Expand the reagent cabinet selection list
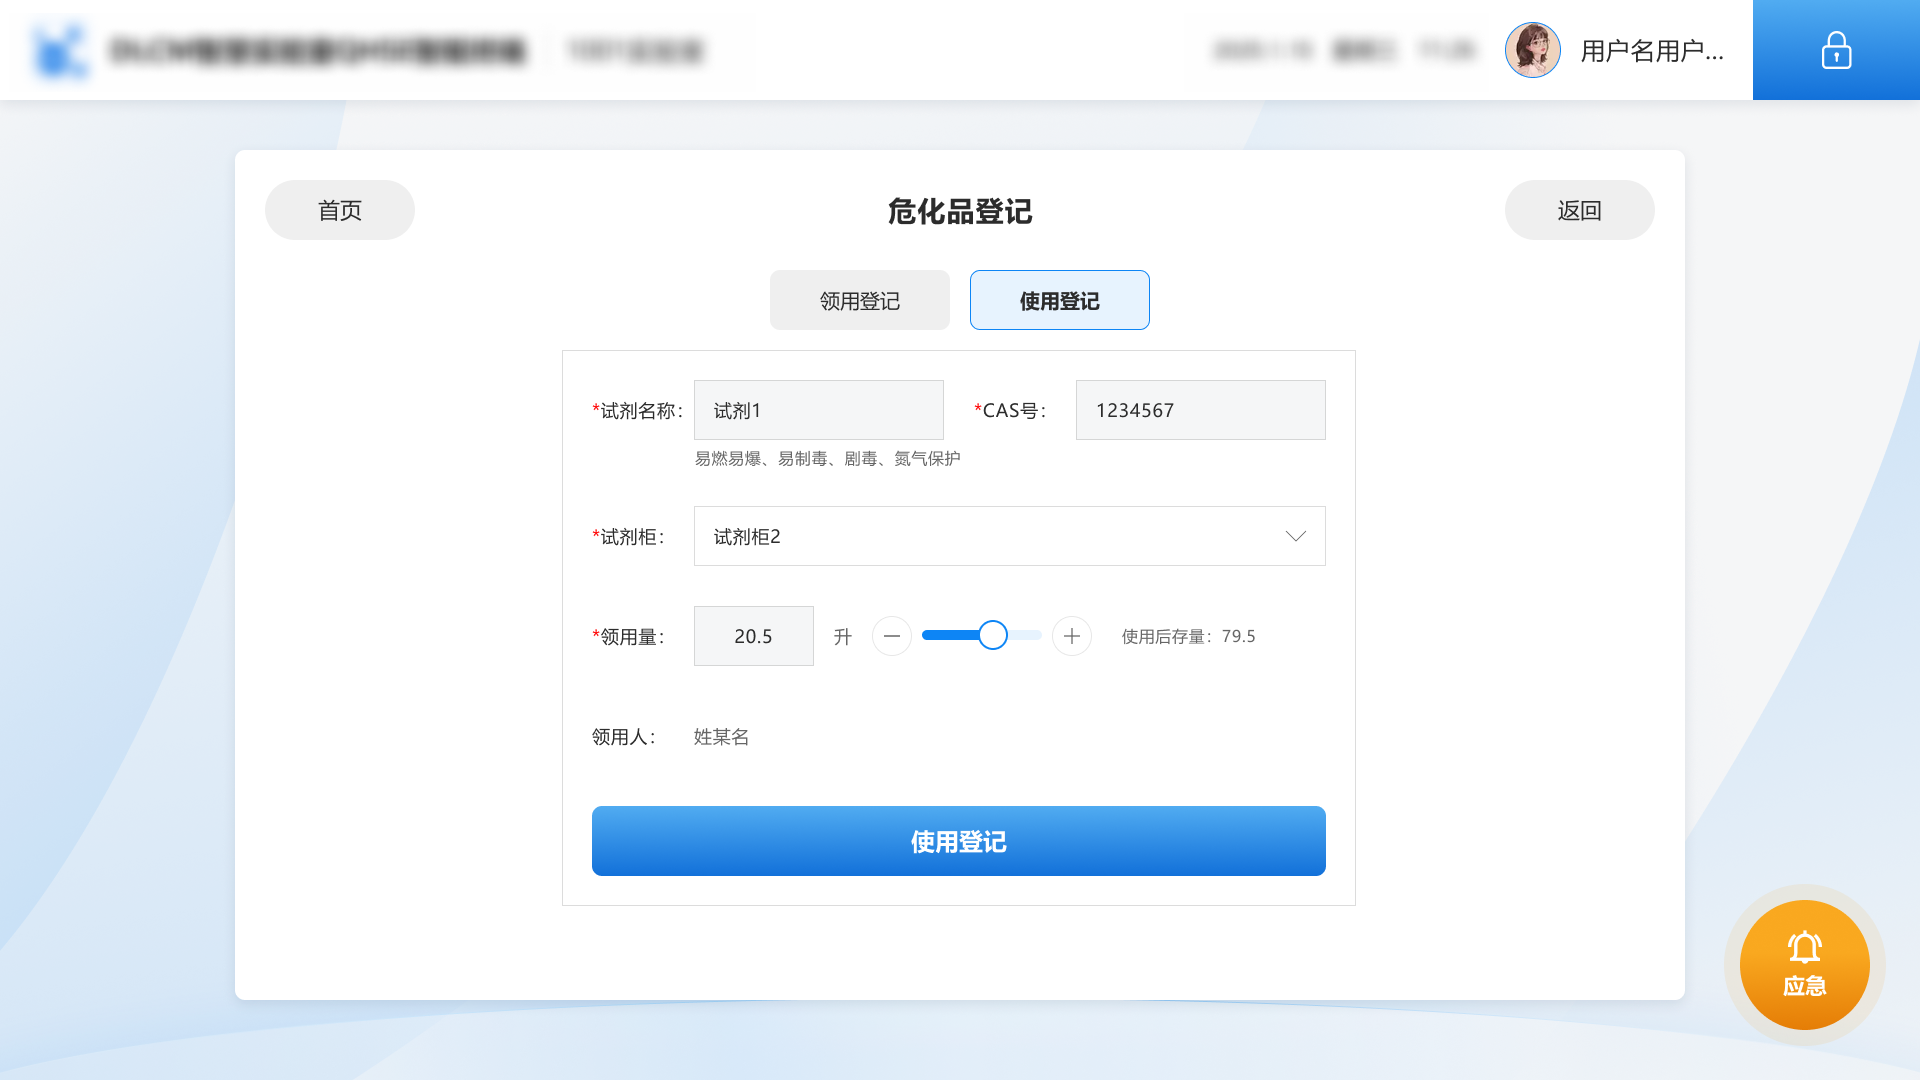 (1009, 536)
